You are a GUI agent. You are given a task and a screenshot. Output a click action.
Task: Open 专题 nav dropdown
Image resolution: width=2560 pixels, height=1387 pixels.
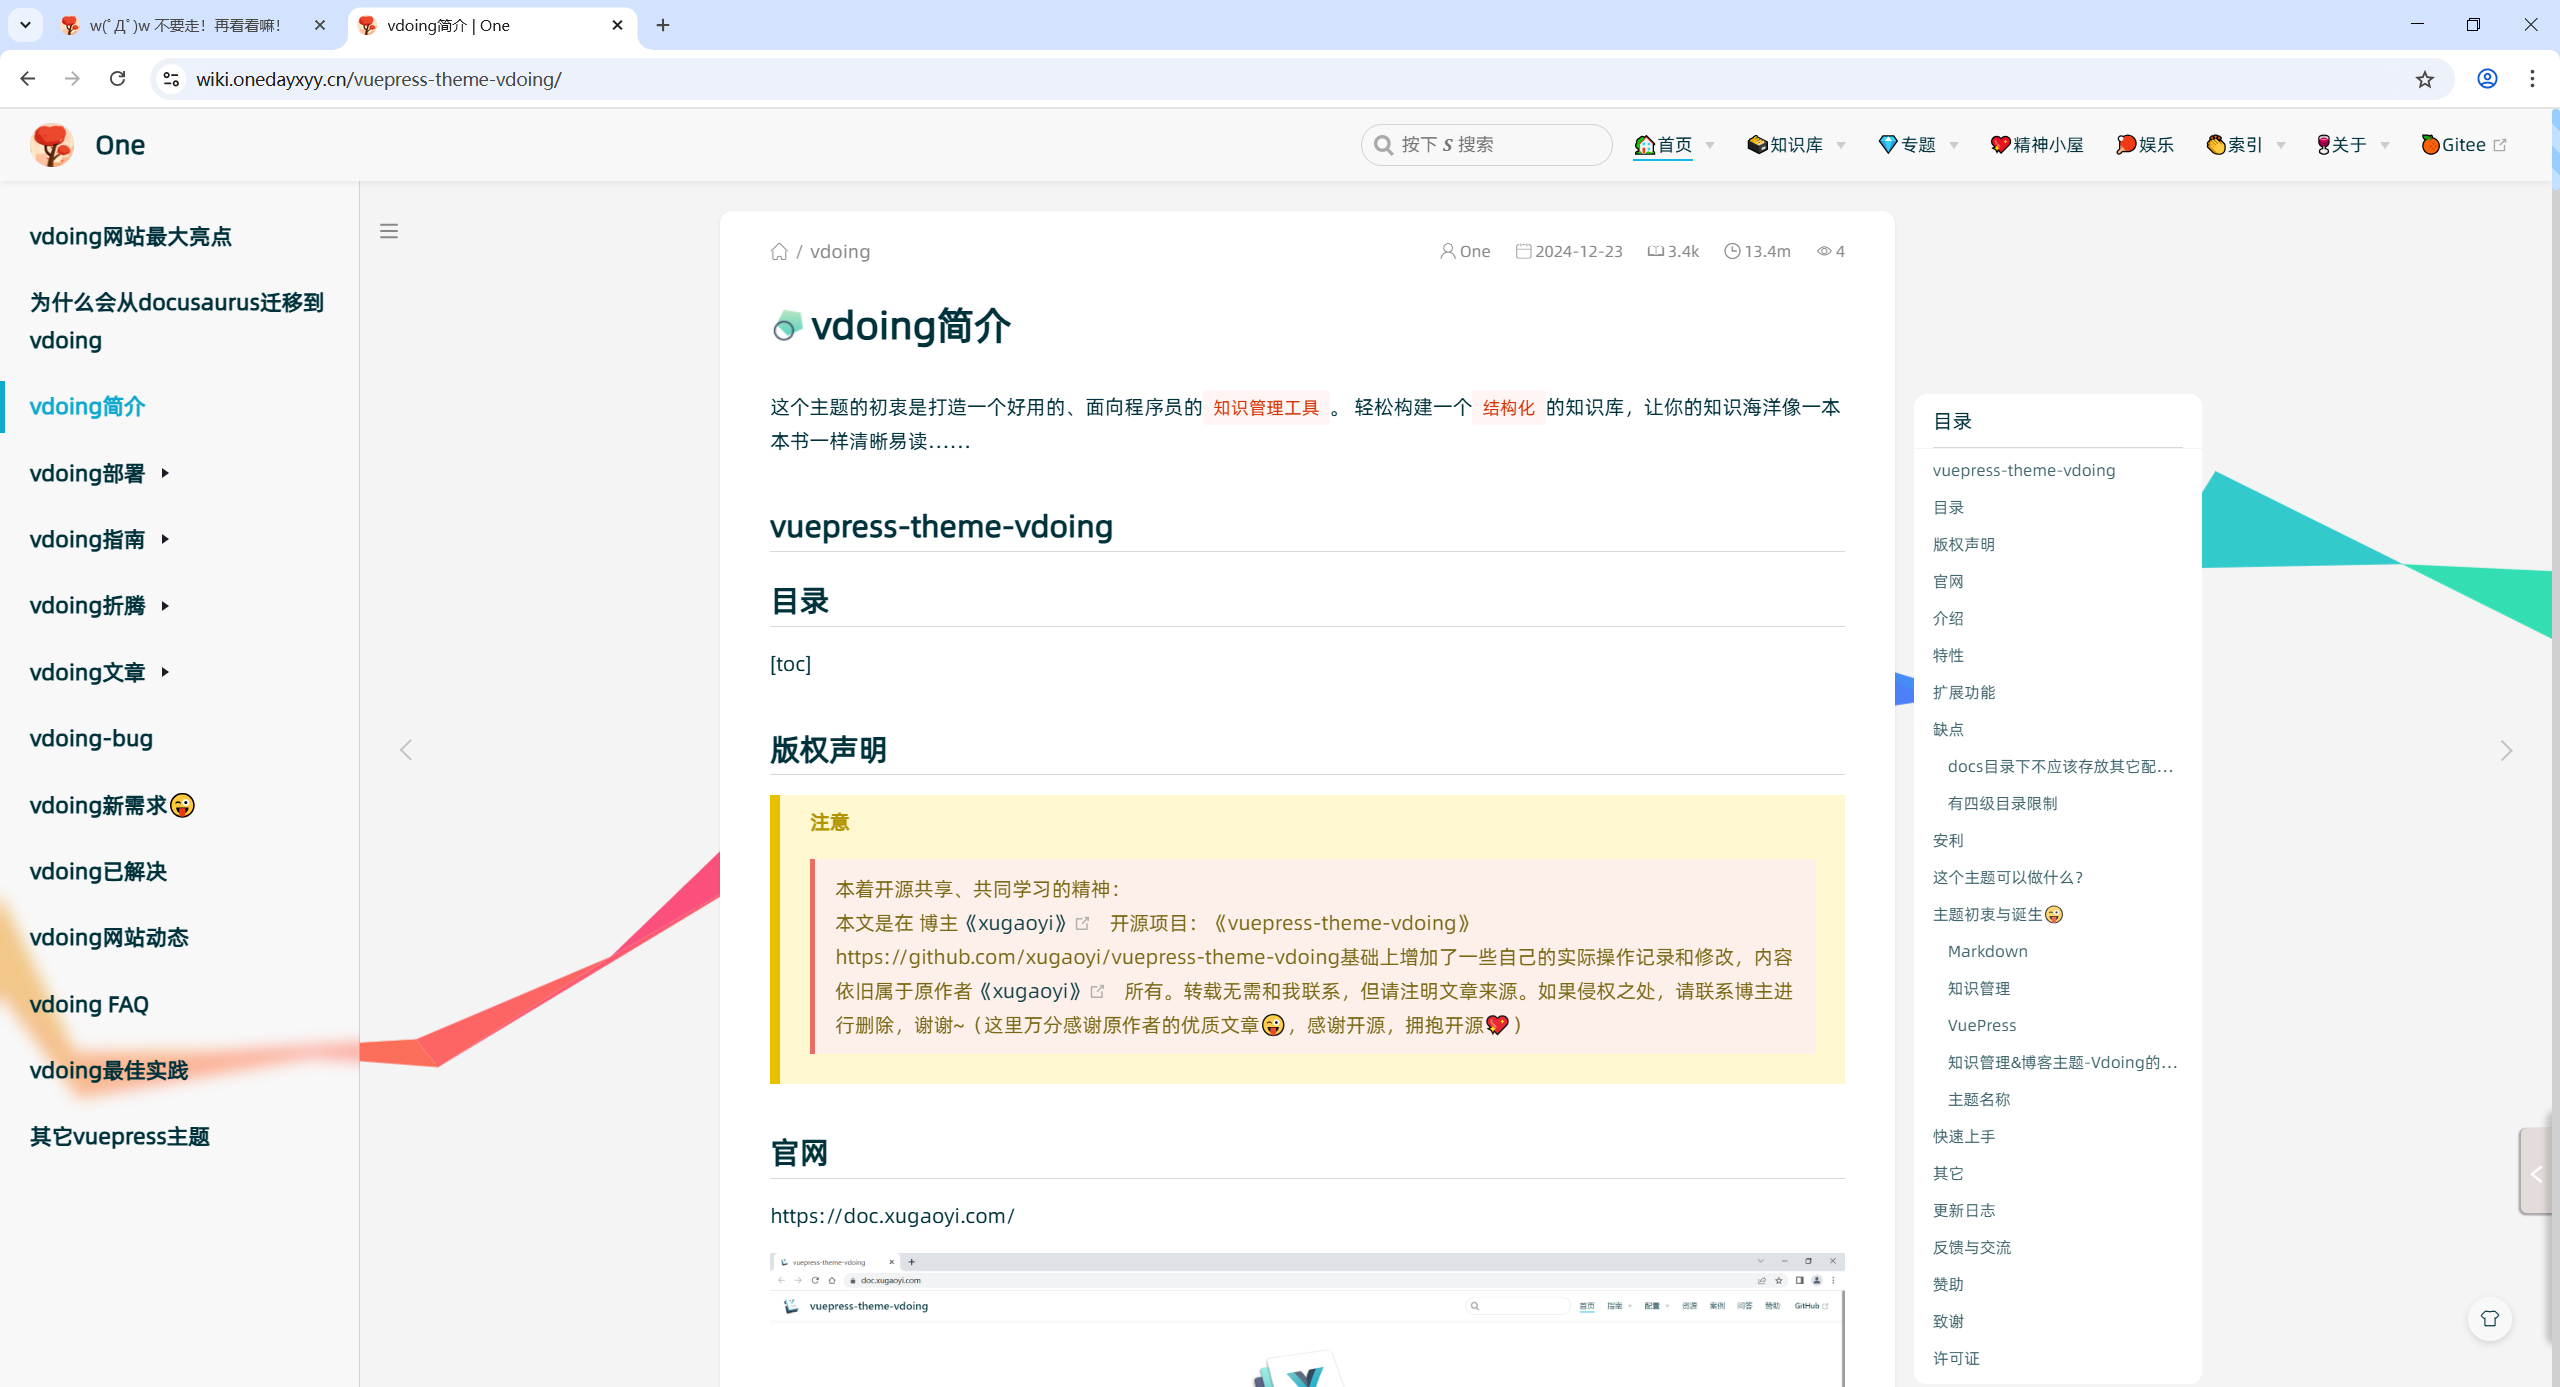click(x=1919, y=145)
